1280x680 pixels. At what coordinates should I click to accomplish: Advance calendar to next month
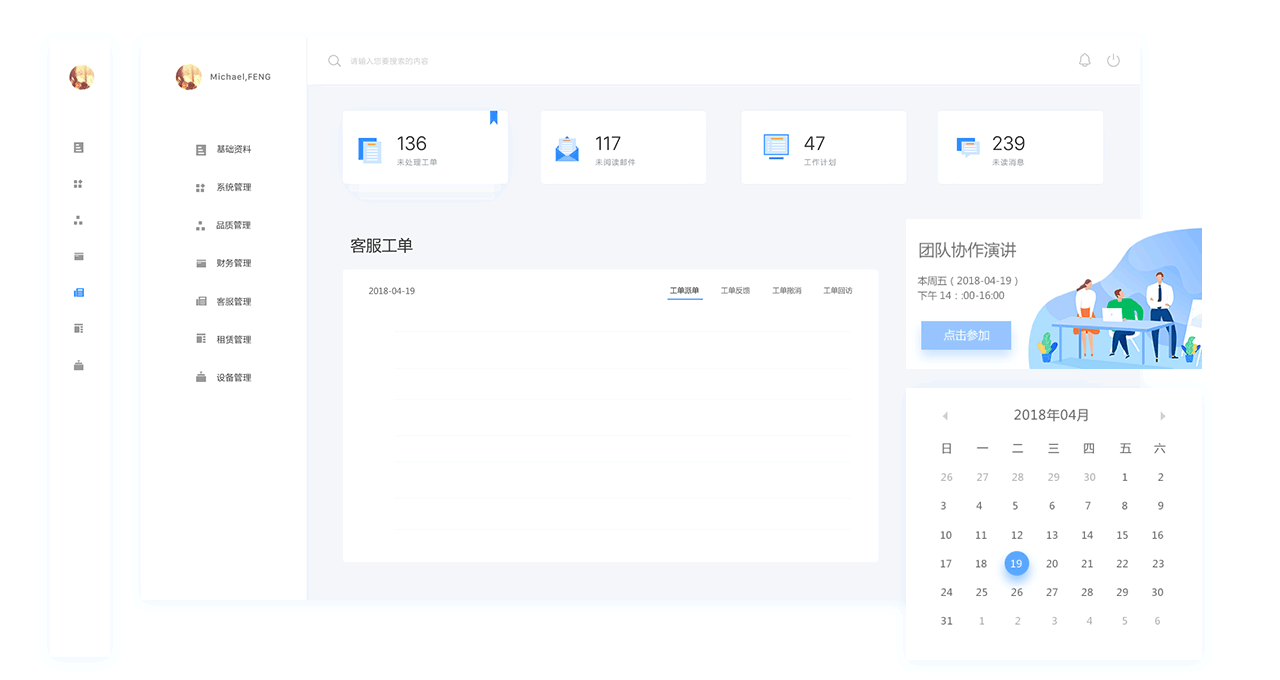click(x=1162, y=416)
